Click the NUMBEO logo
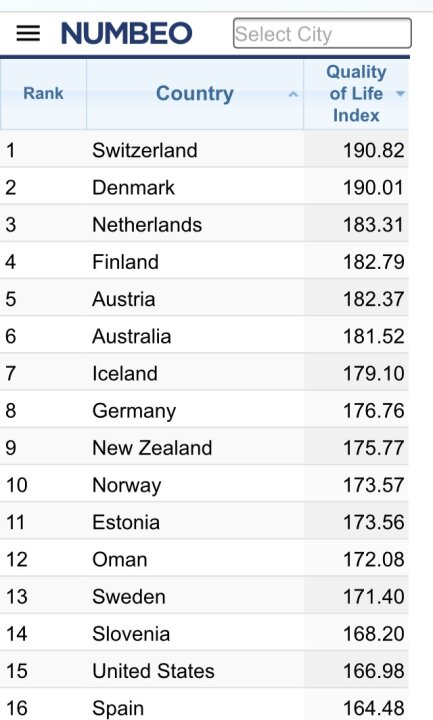 [127, 34]
